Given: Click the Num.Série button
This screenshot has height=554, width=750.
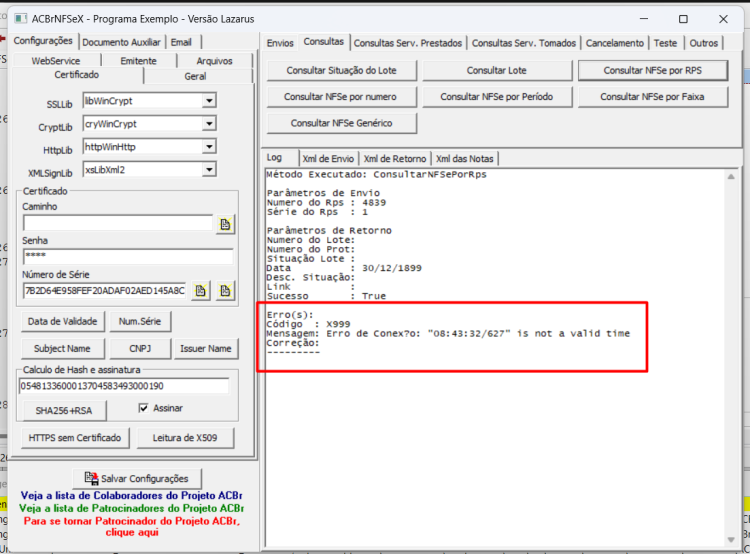Looking at the screenshot, I should pyautogui.click(x=140, y=321).
